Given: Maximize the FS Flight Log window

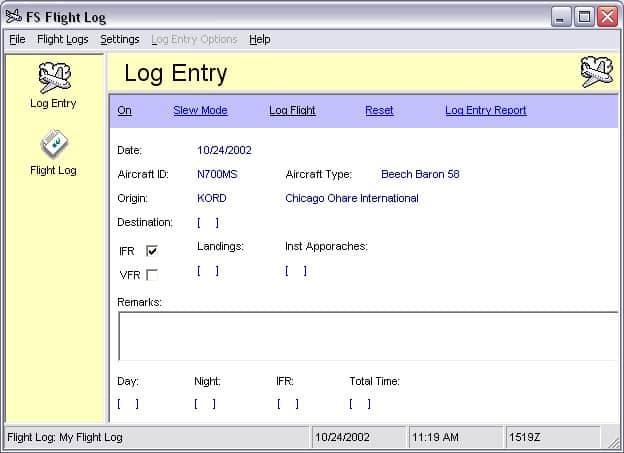Looking at the screenshot, I should pos(585,16).
